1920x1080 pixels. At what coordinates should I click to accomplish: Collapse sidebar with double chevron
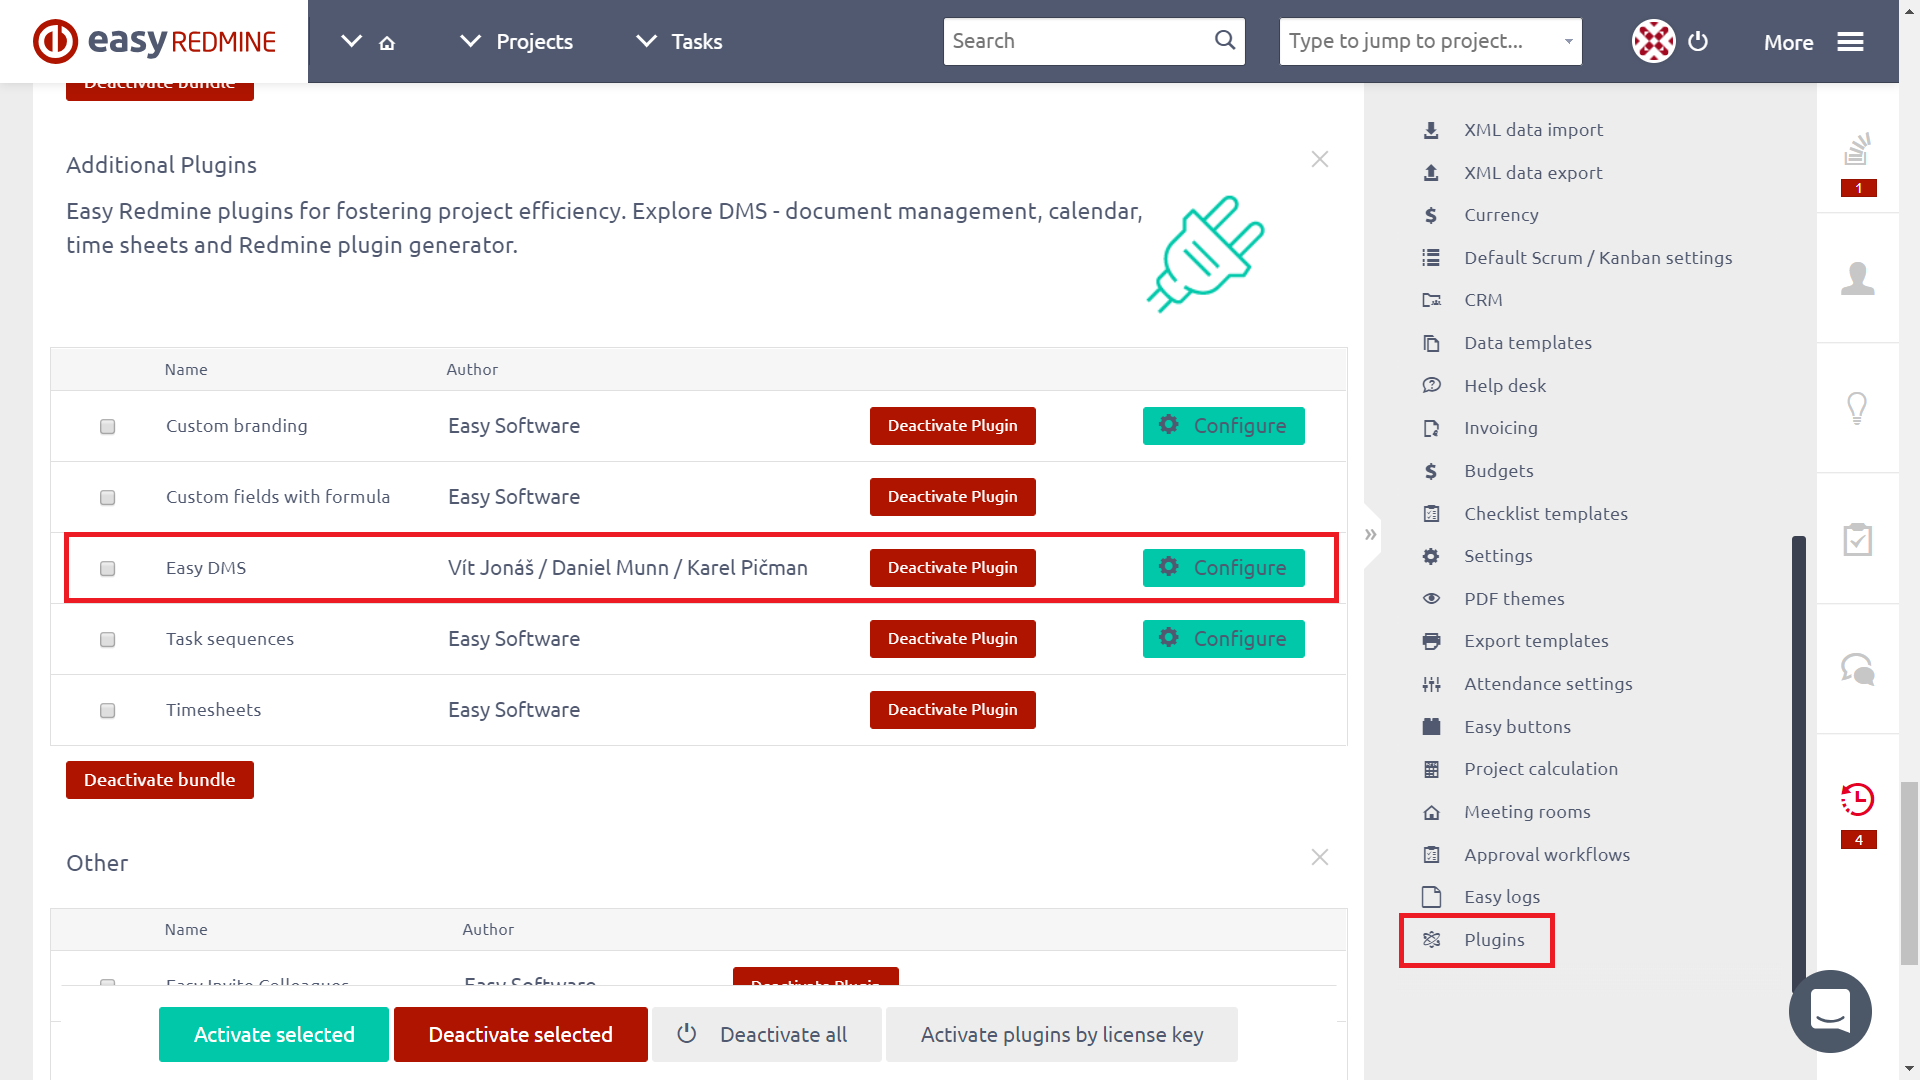tap(1371, 535)
